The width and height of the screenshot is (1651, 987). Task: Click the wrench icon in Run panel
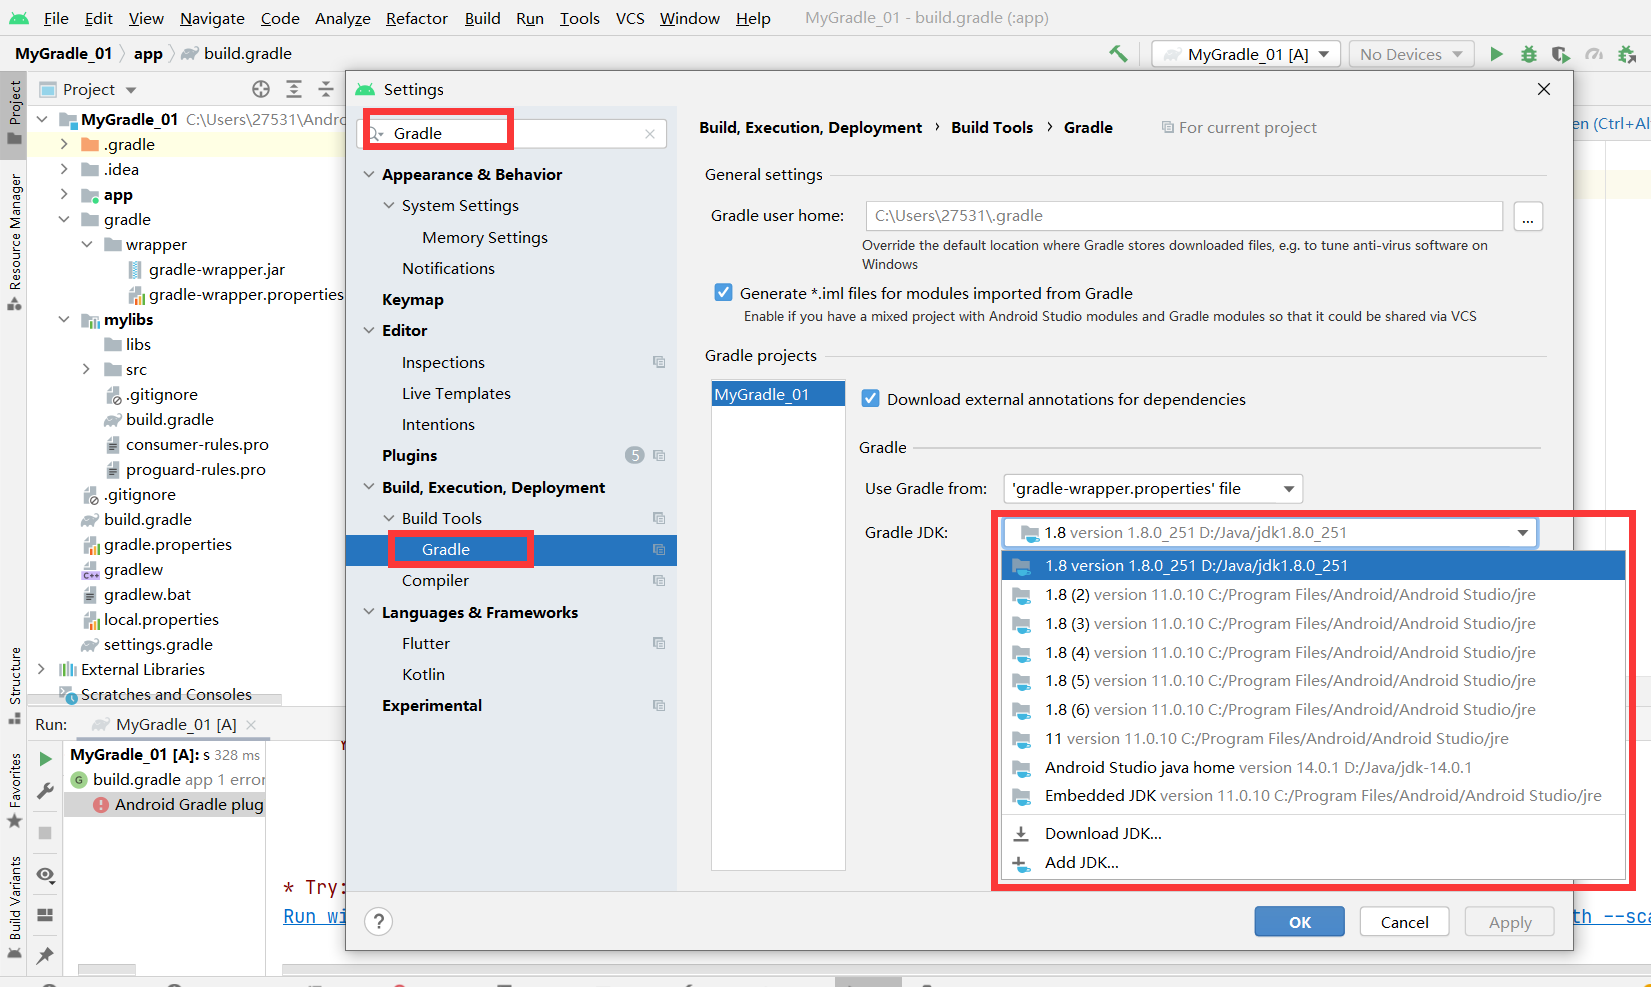[x=45, y=791]
